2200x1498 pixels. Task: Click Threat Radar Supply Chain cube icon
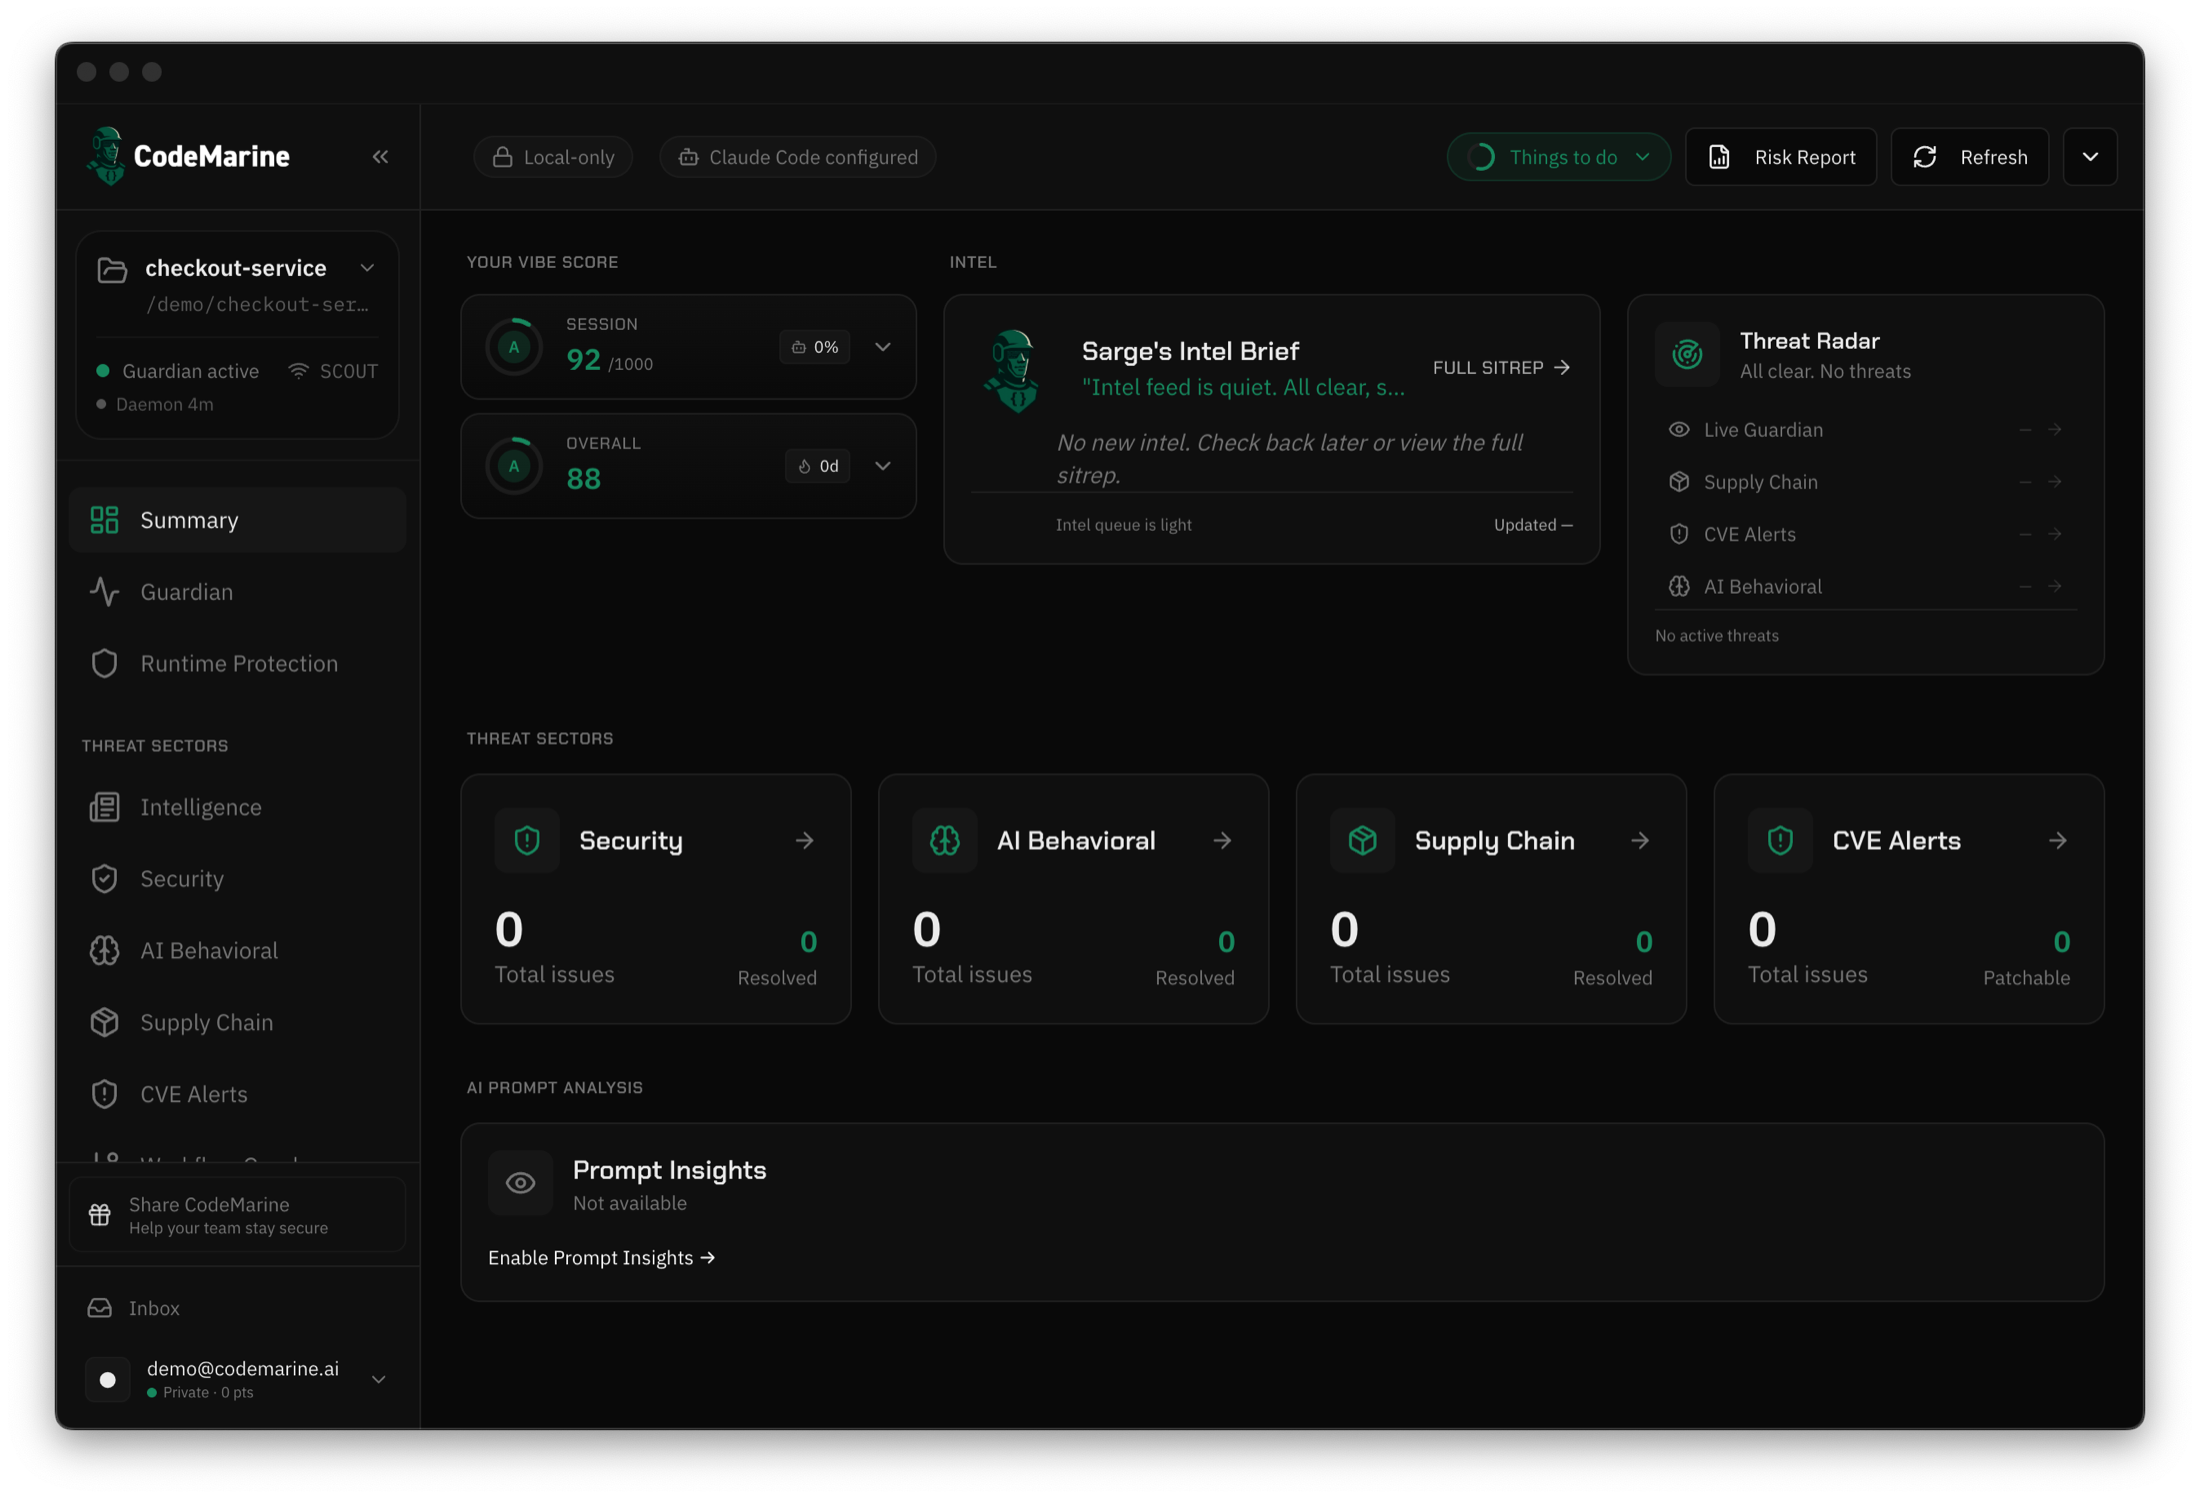1679,482
